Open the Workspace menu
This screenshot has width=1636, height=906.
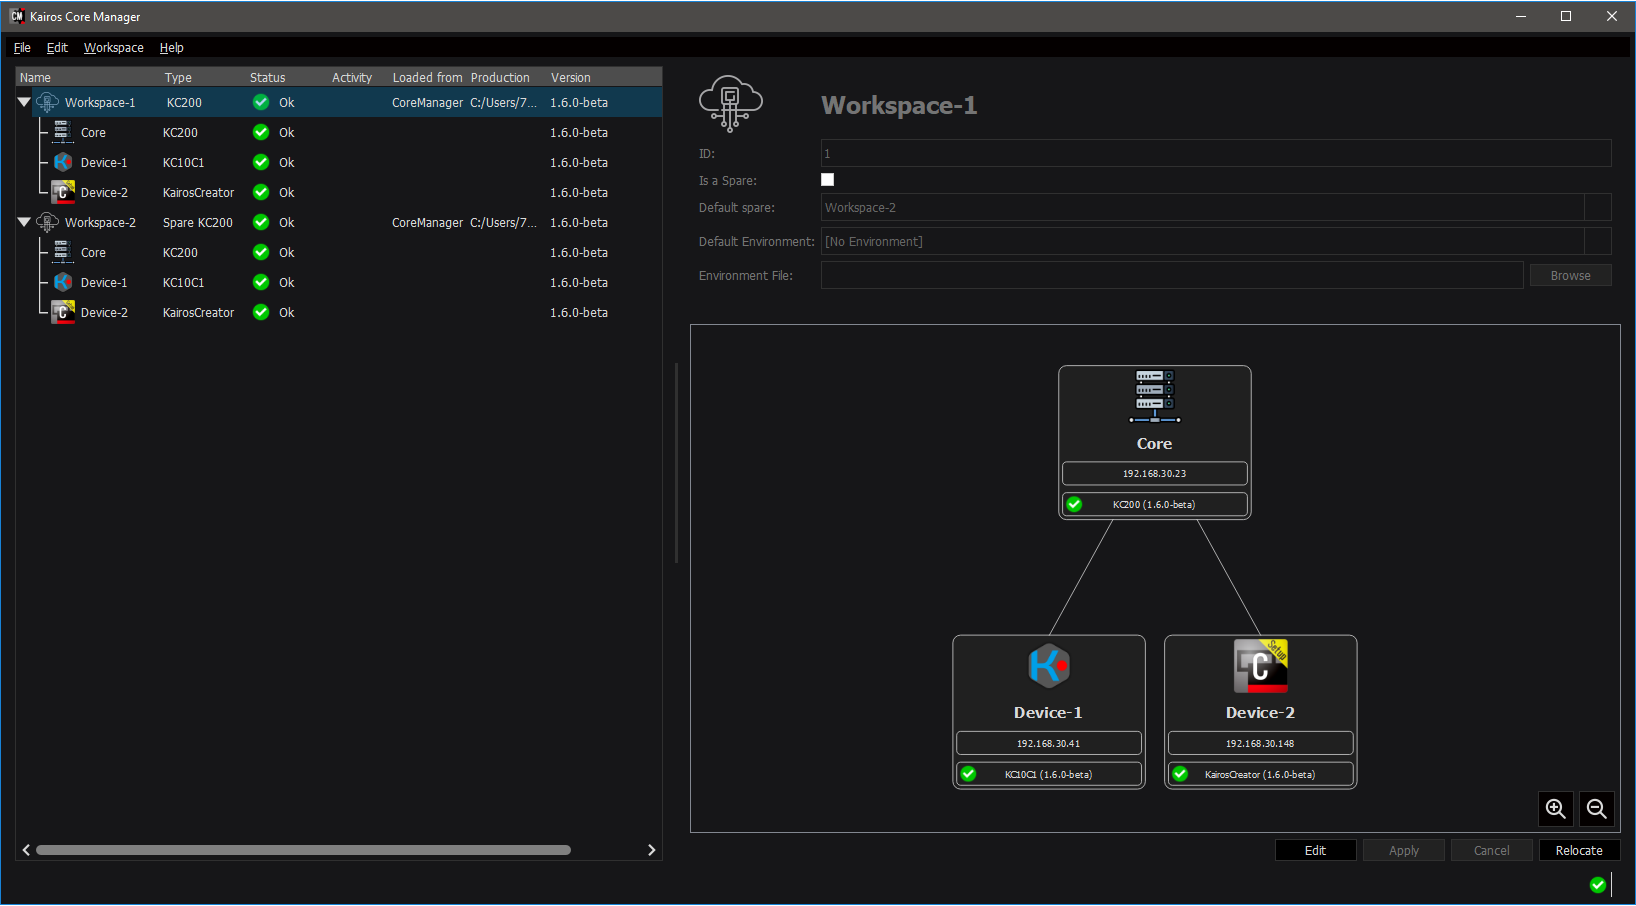click(x=113, y=48)
